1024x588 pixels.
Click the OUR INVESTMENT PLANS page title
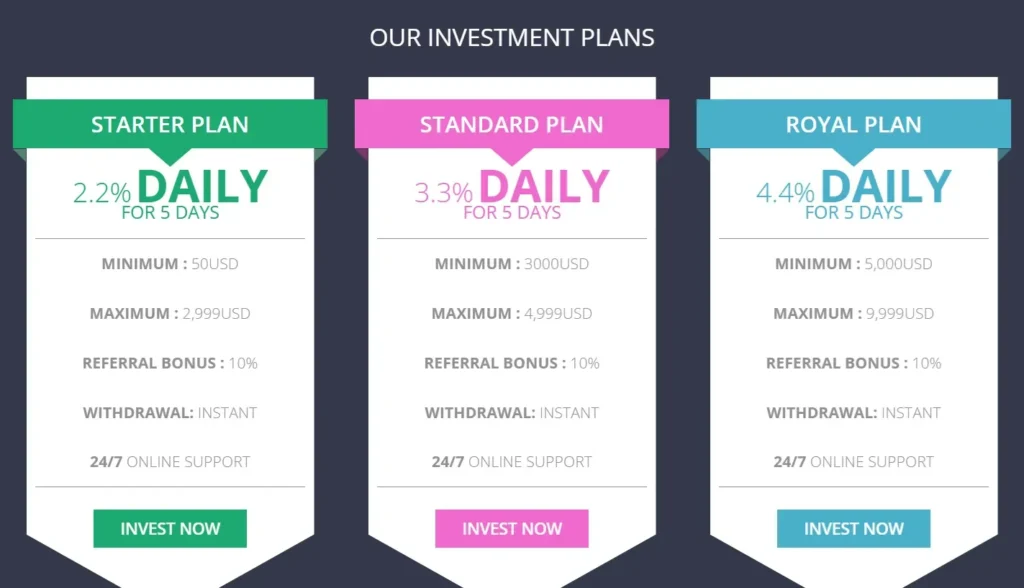click(512, 37)
